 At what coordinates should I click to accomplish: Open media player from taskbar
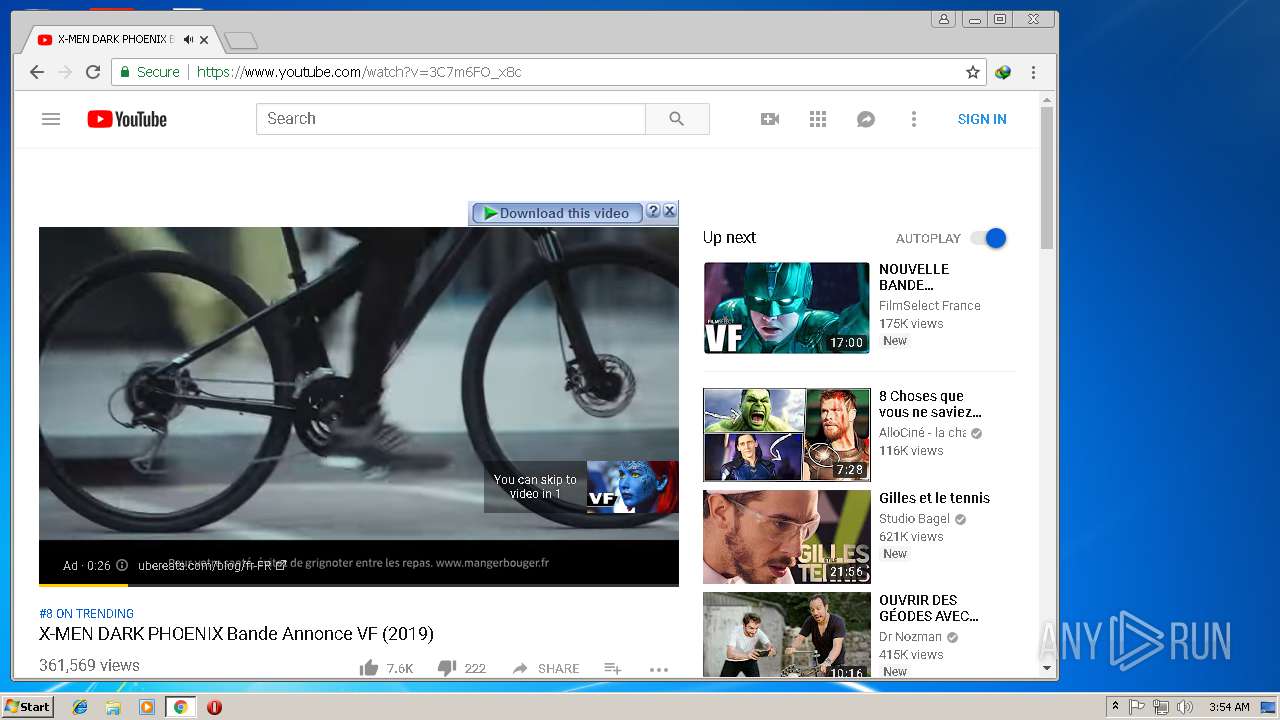147,707
